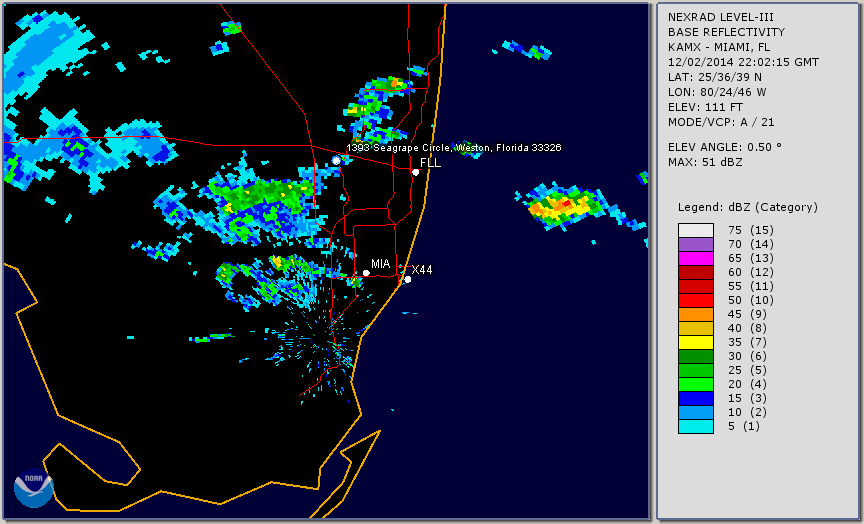Click the offshore storm cell's red core
Screen dimensions: 864x524
click(x=567, y=203)
